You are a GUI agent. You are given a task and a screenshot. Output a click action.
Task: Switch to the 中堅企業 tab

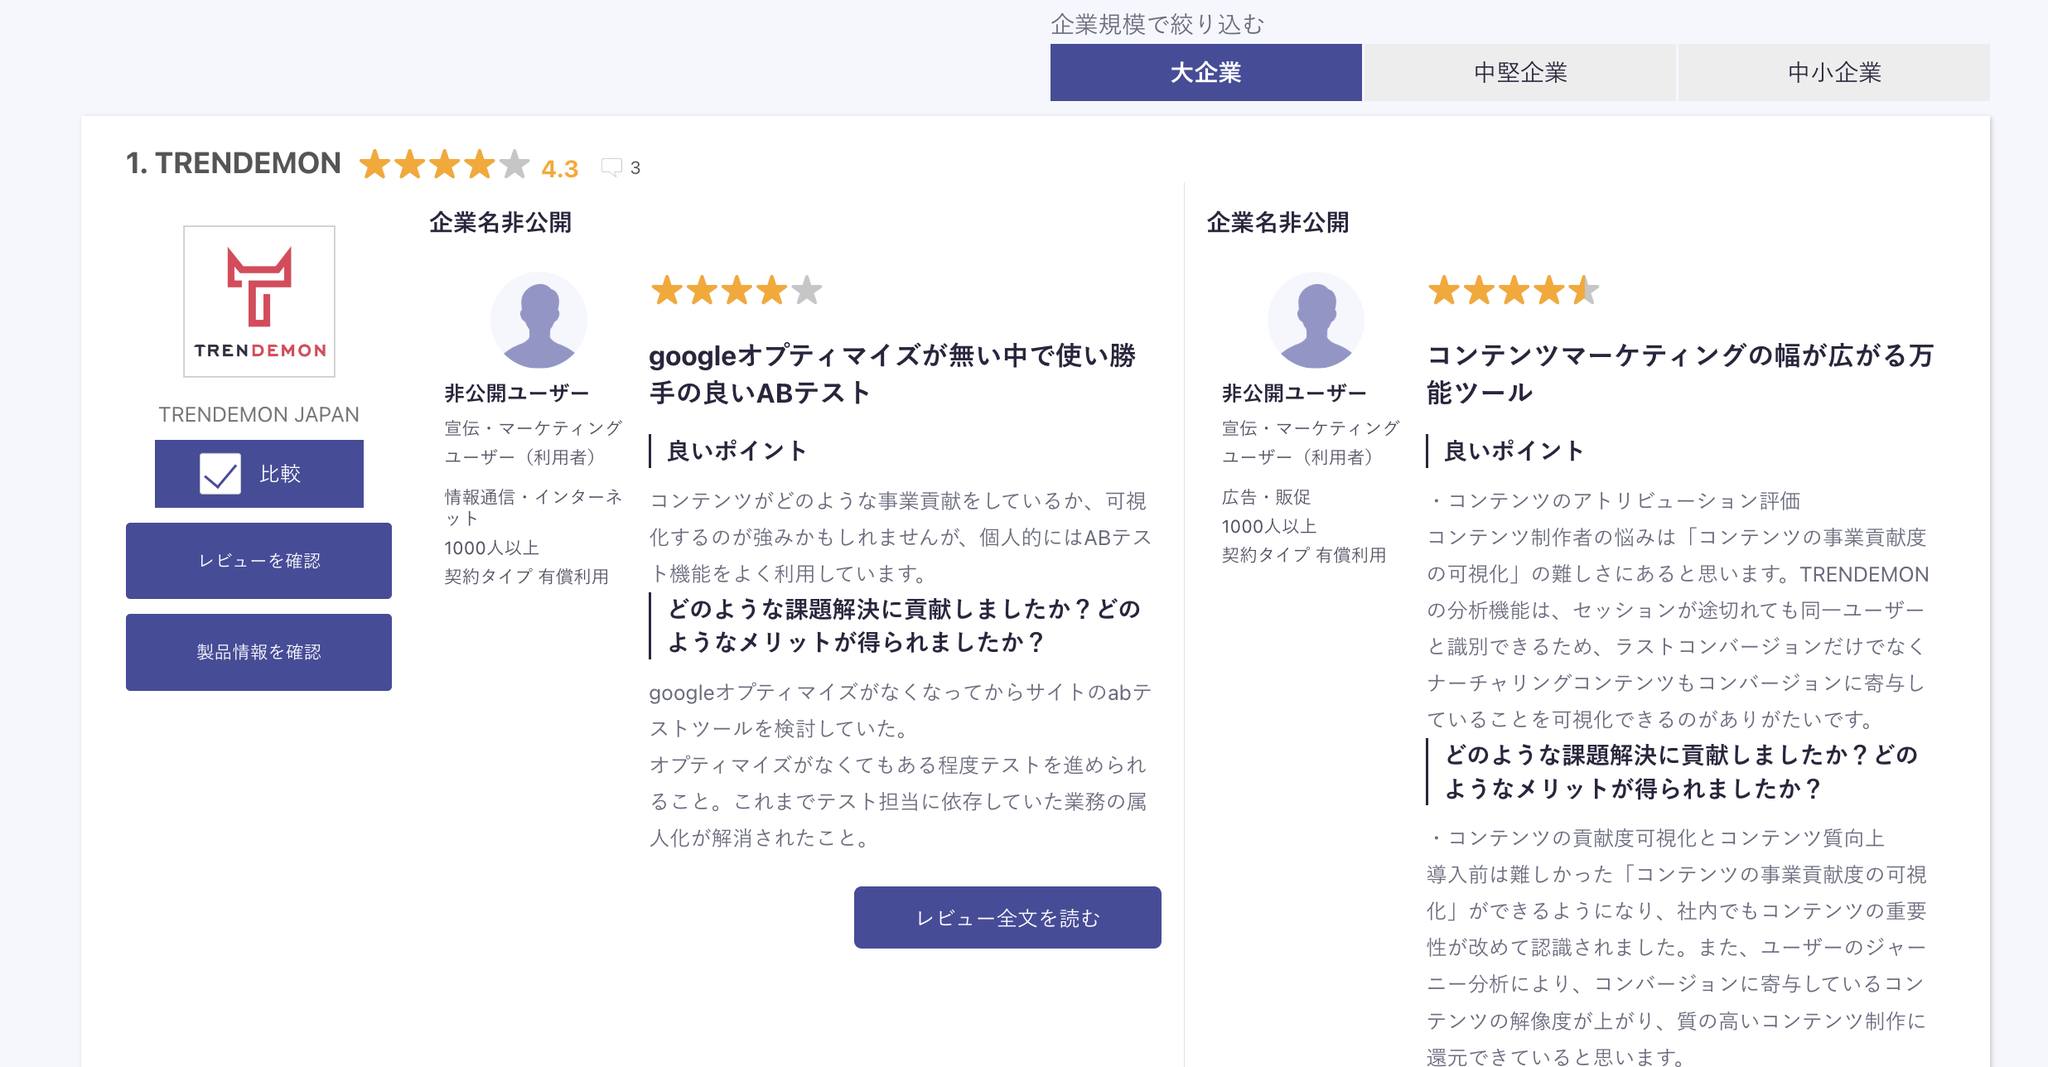1520,72
